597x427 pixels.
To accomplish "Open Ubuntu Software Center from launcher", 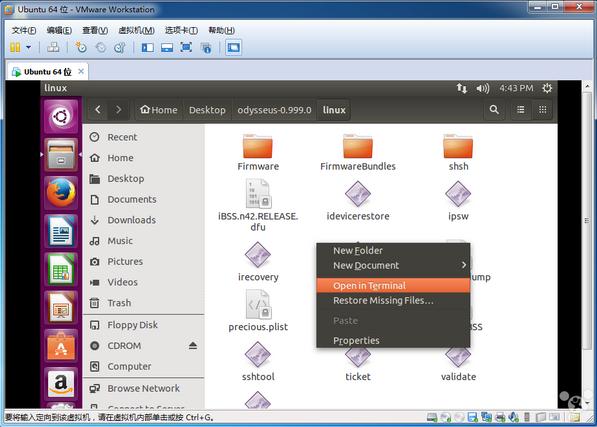I will [x=61, y=346].
